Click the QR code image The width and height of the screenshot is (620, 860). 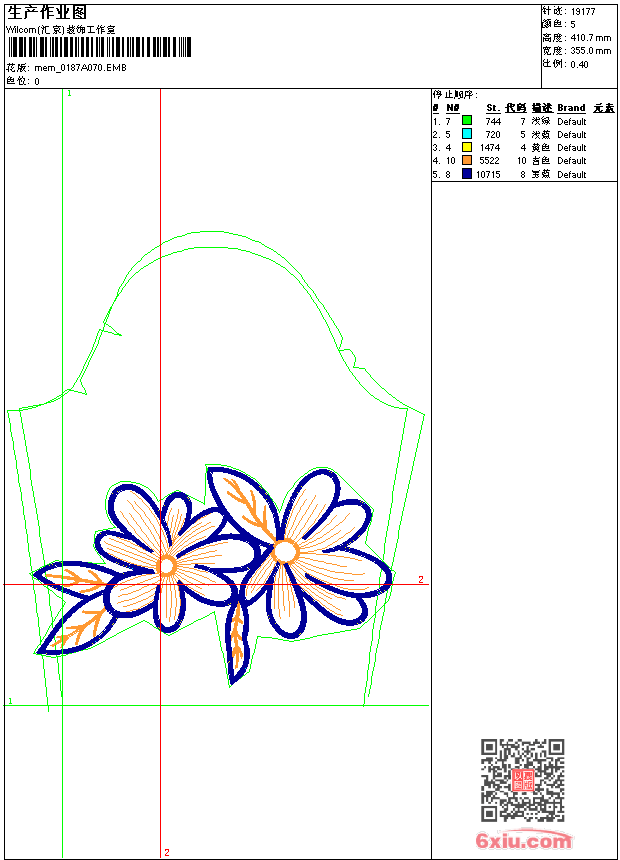coord(522,780)
